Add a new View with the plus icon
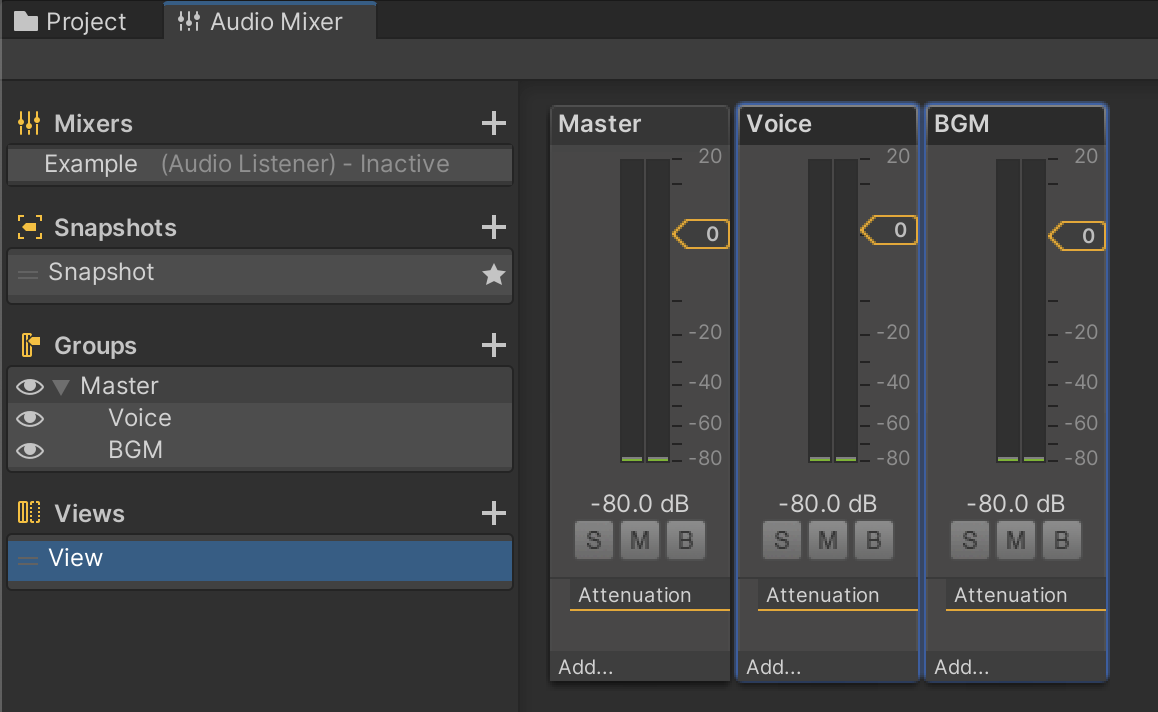The height and width of the screenshot is (712, 1158). 493,513
